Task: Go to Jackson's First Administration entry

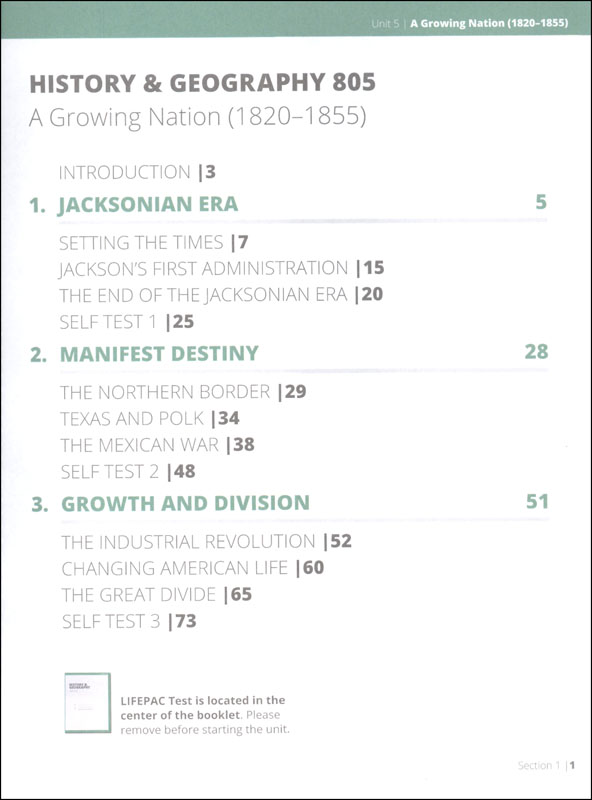Action: pyautogui.click(x=221, y=268)
